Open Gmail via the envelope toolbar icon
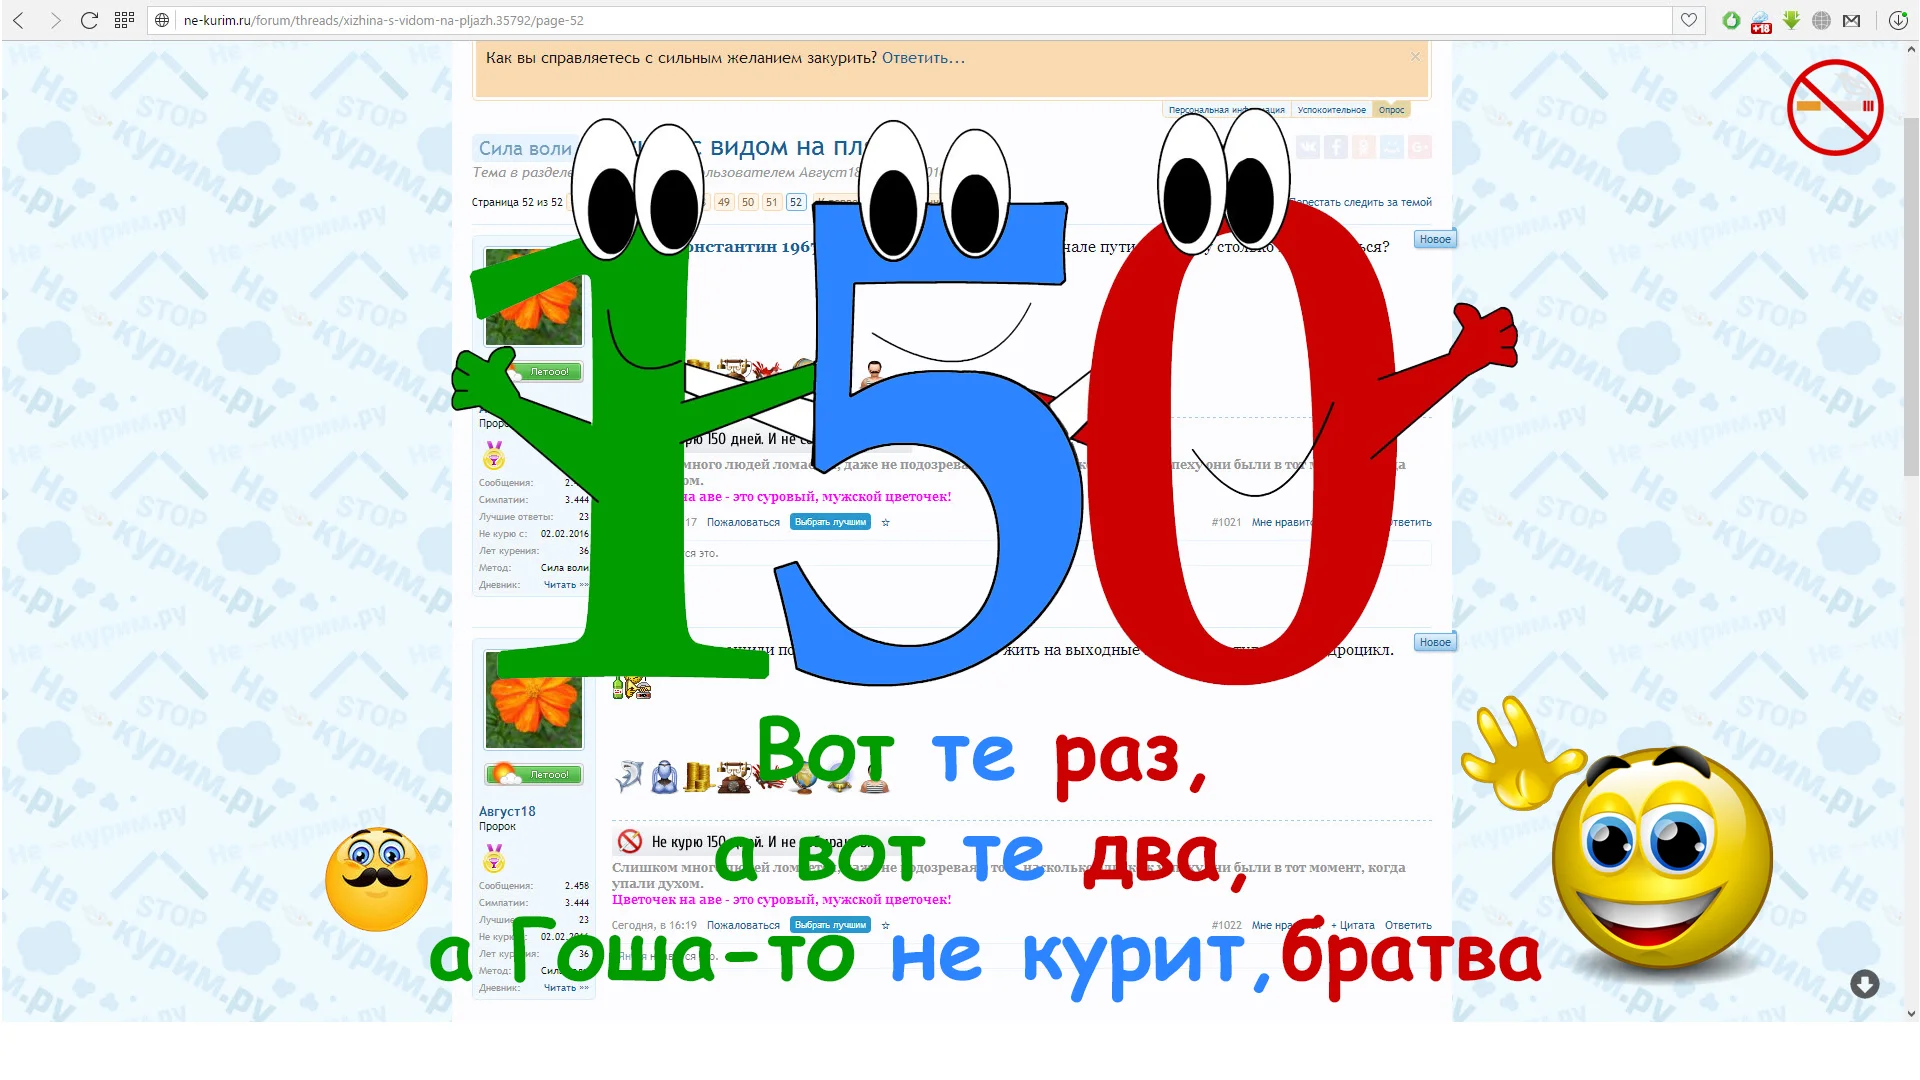 click(1851, 20)
